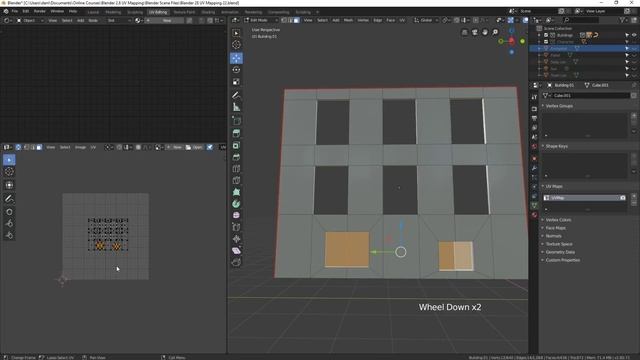Open the Render menu
640x360 pixels.
coord(40,11)
